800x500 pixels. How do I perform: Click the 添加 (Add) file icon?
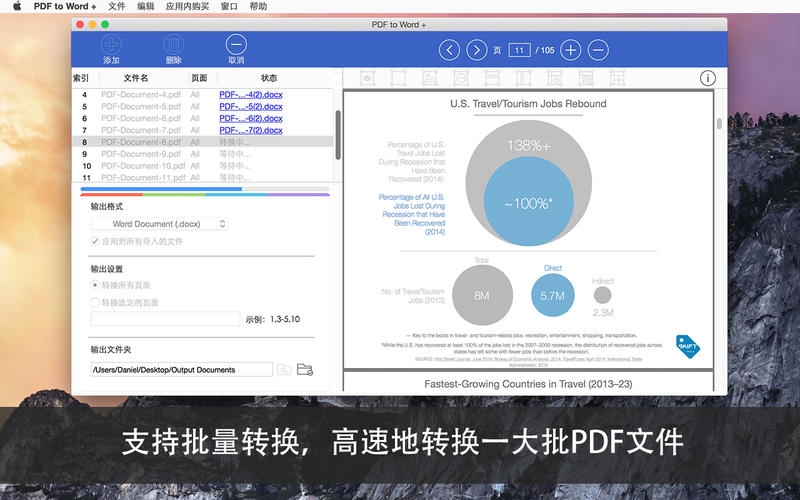pyautogui.click(x=111, y=45)
